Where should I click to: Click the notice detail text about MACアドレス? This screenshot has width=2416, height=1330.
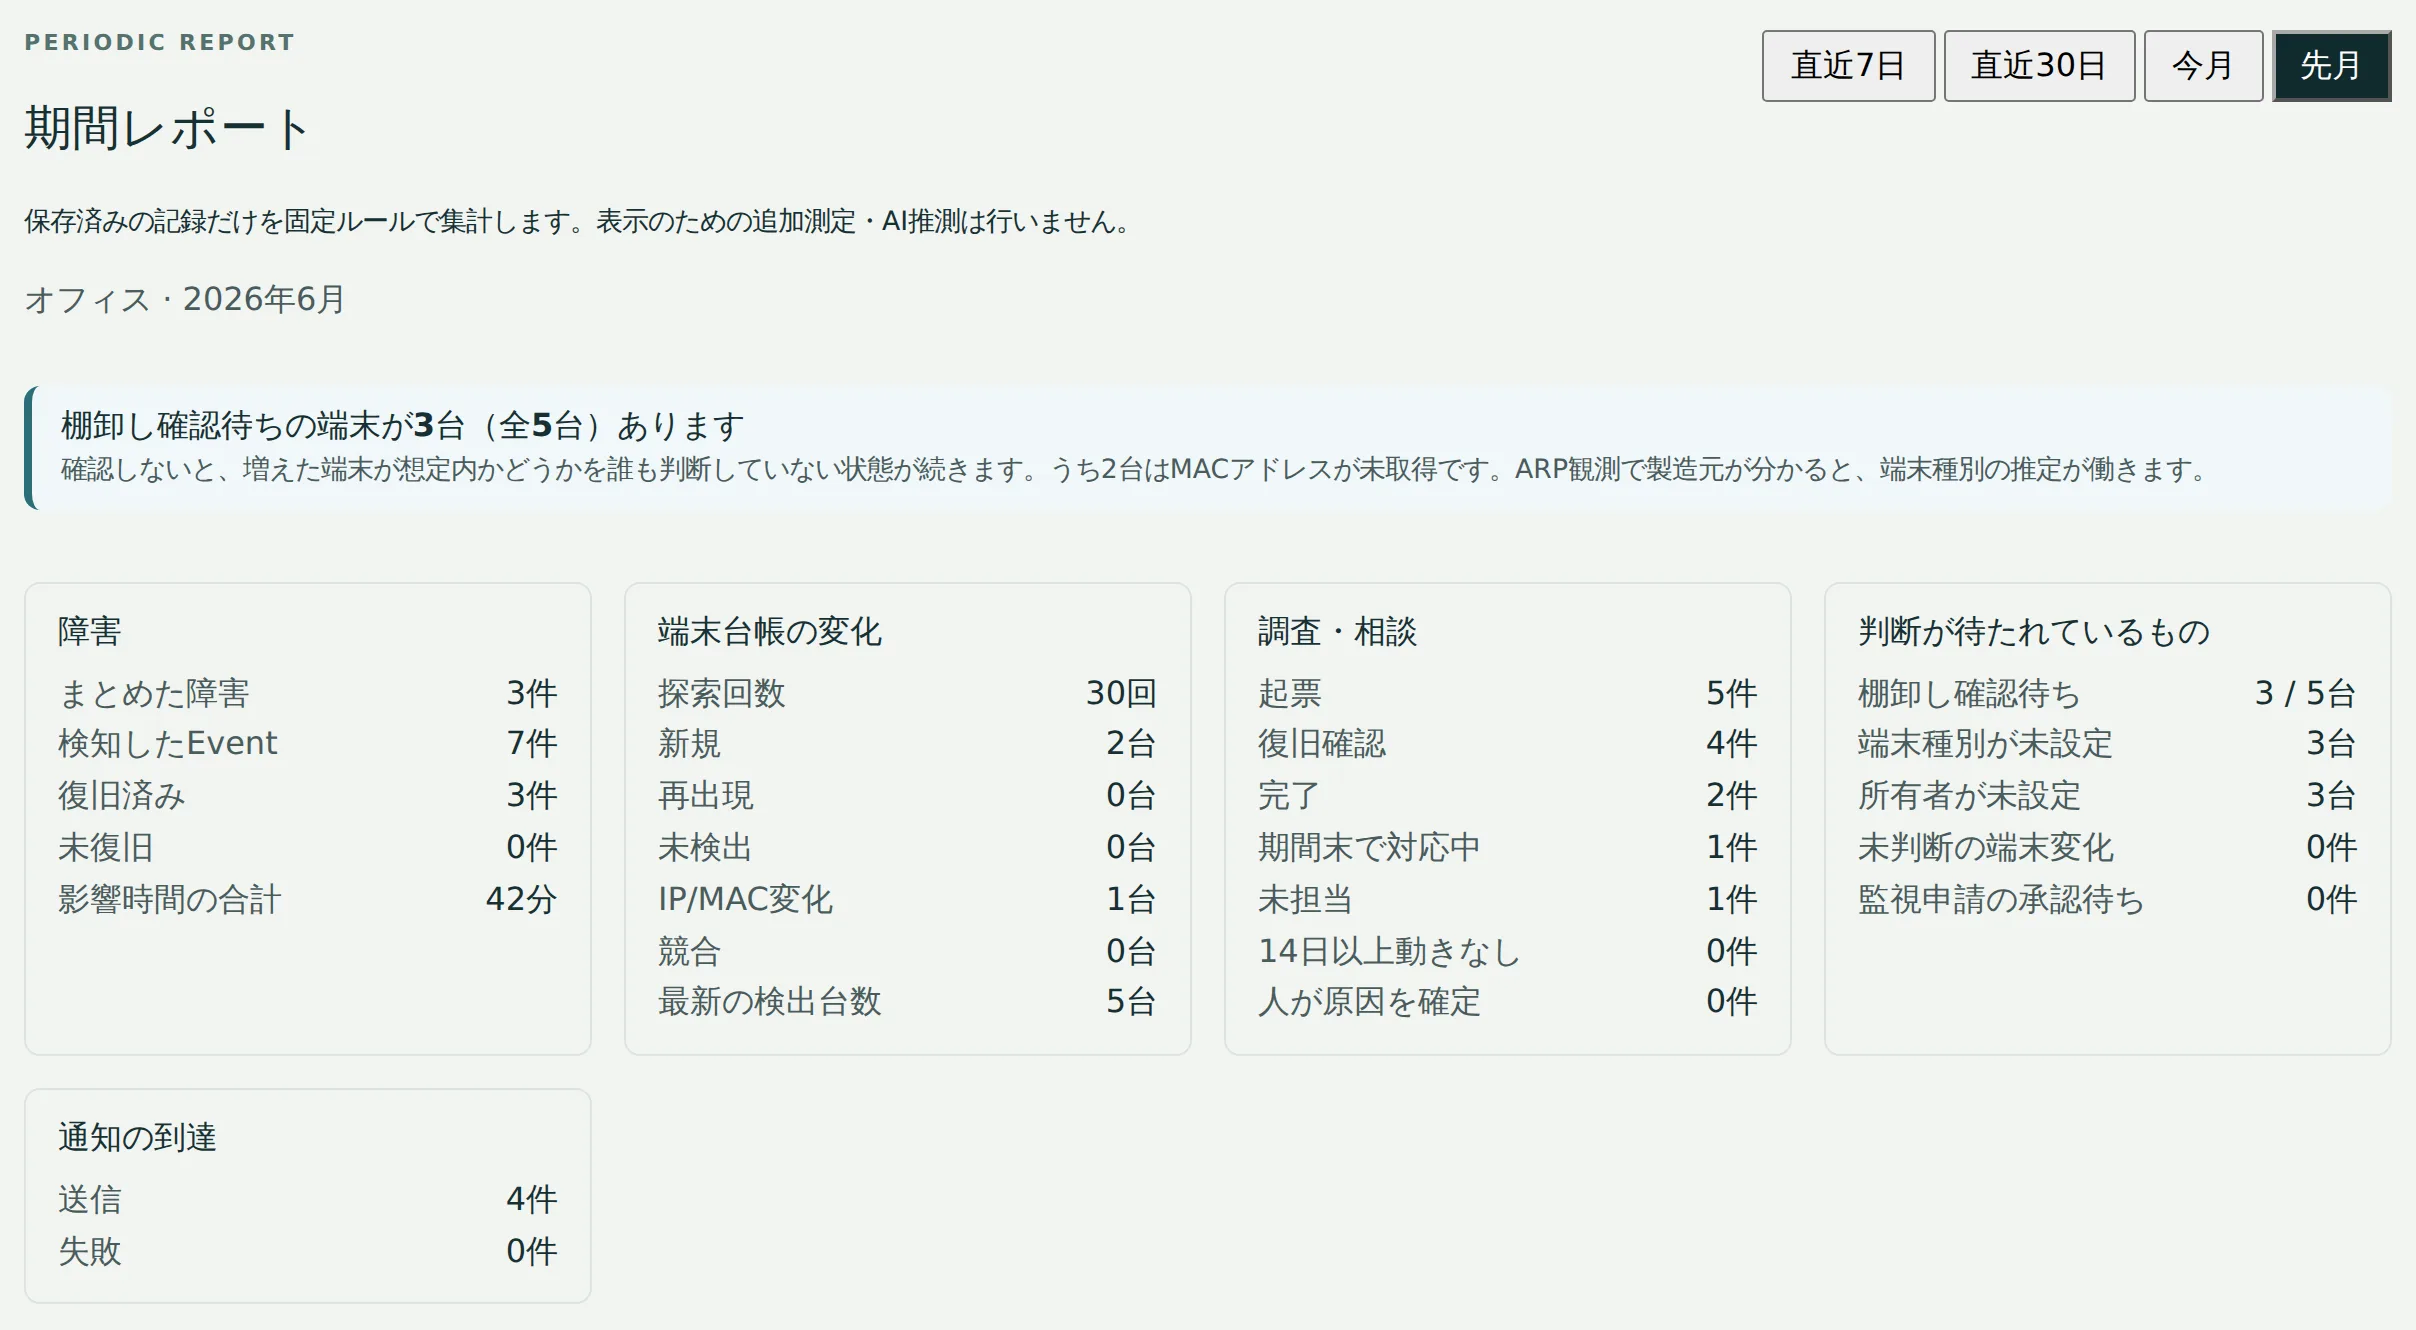1136,469
